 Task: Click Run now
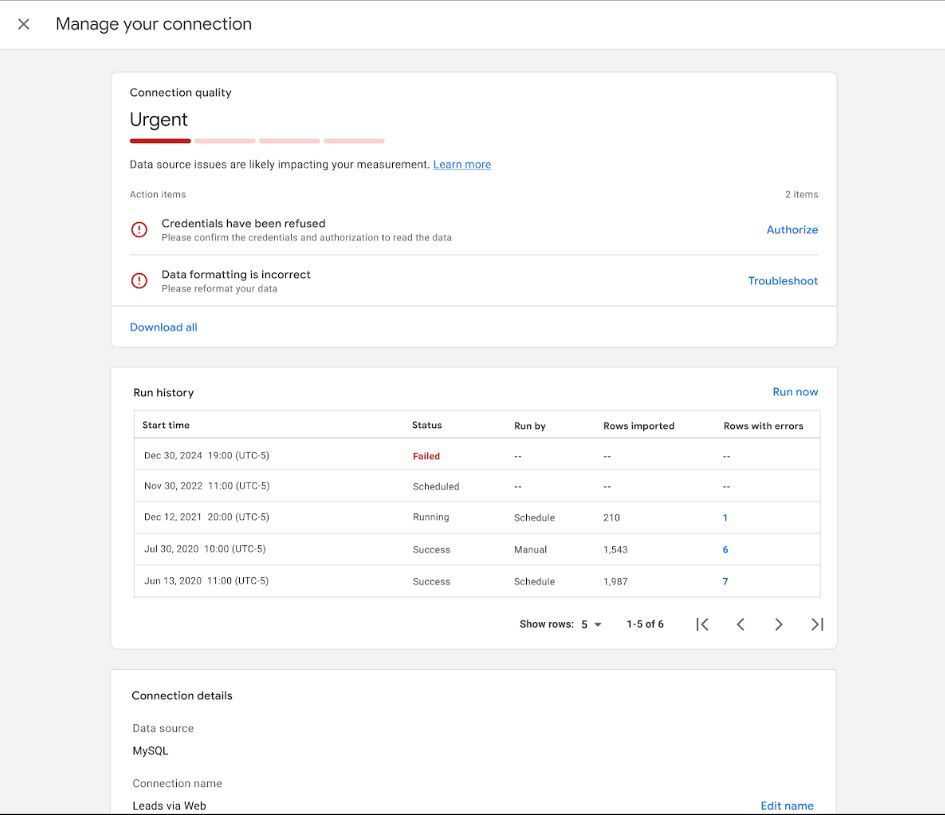coord(795,391)
